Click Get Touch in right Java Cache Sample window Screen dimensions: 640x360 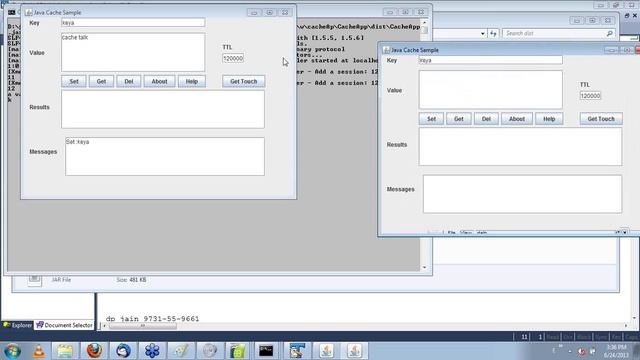tap(601, 119)
